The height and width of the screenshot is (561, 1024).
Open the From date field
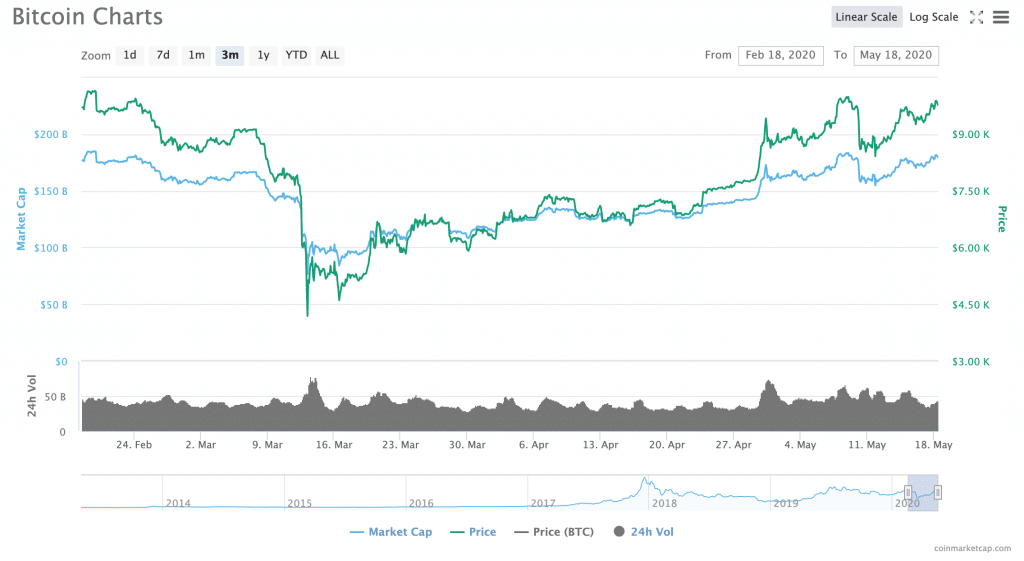tap(780, 55)
